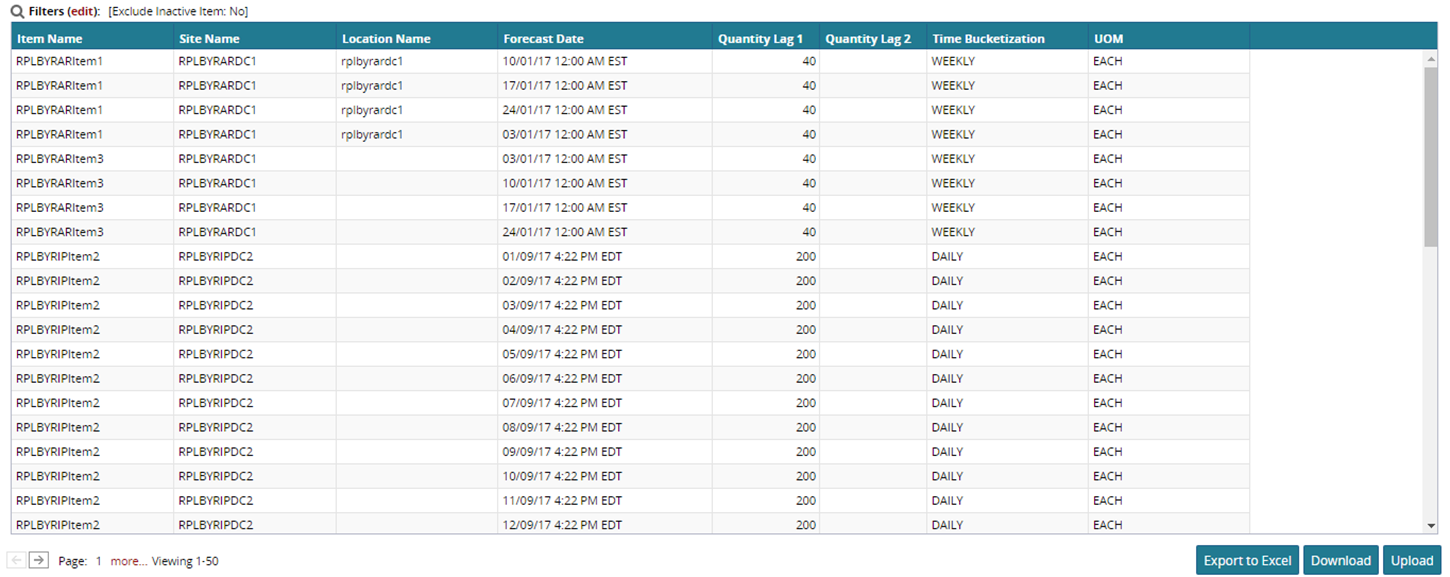The image size is (1450, 577).
Task: Click the Quantity Lag 2 column header
Action: pyautogui.click(x=868, y=39)
